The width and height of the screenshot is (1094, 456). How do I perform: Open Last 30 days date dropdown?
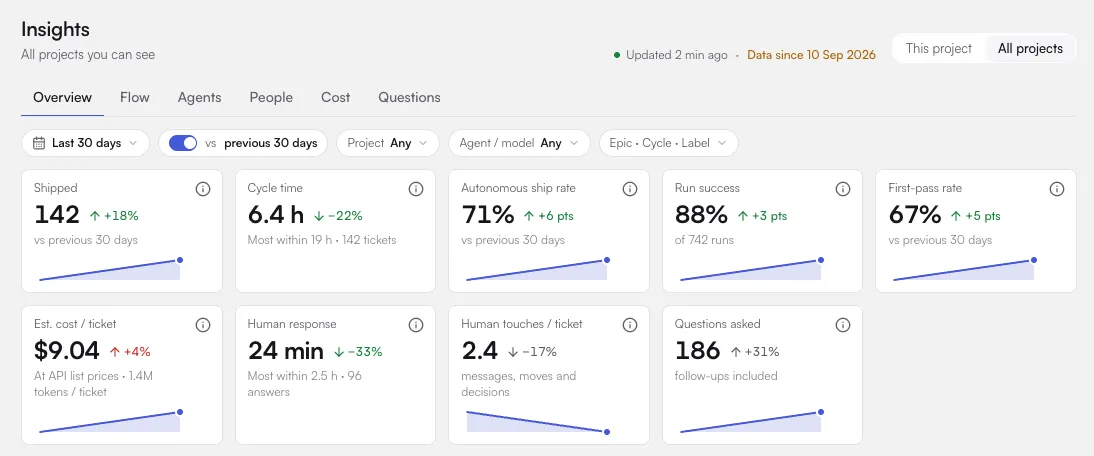(85, 143)
